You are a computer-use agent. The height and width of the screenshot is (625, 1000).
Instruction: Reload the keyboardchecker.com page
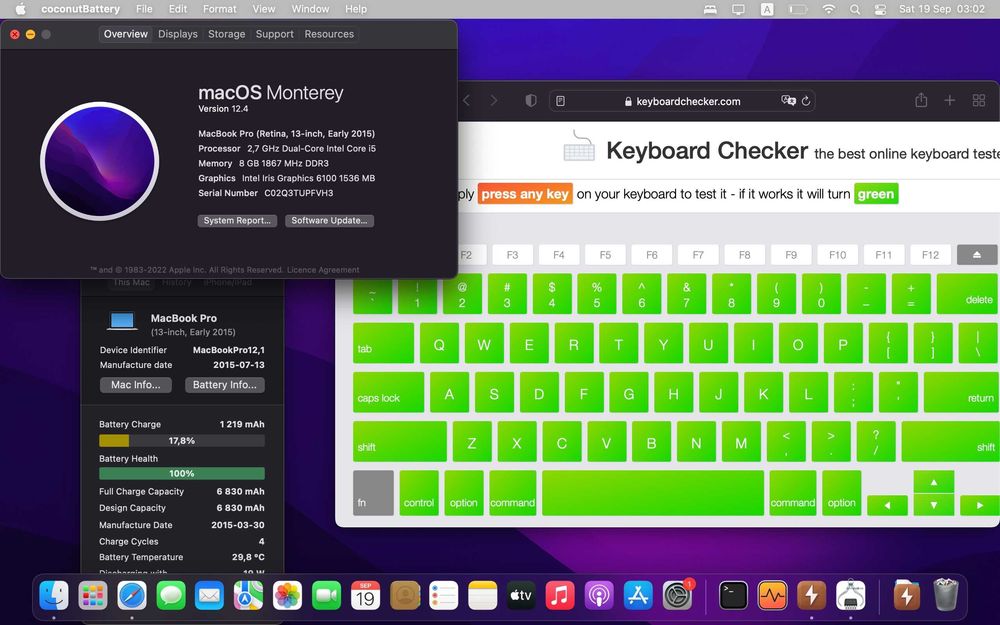[x=806, y=101]
